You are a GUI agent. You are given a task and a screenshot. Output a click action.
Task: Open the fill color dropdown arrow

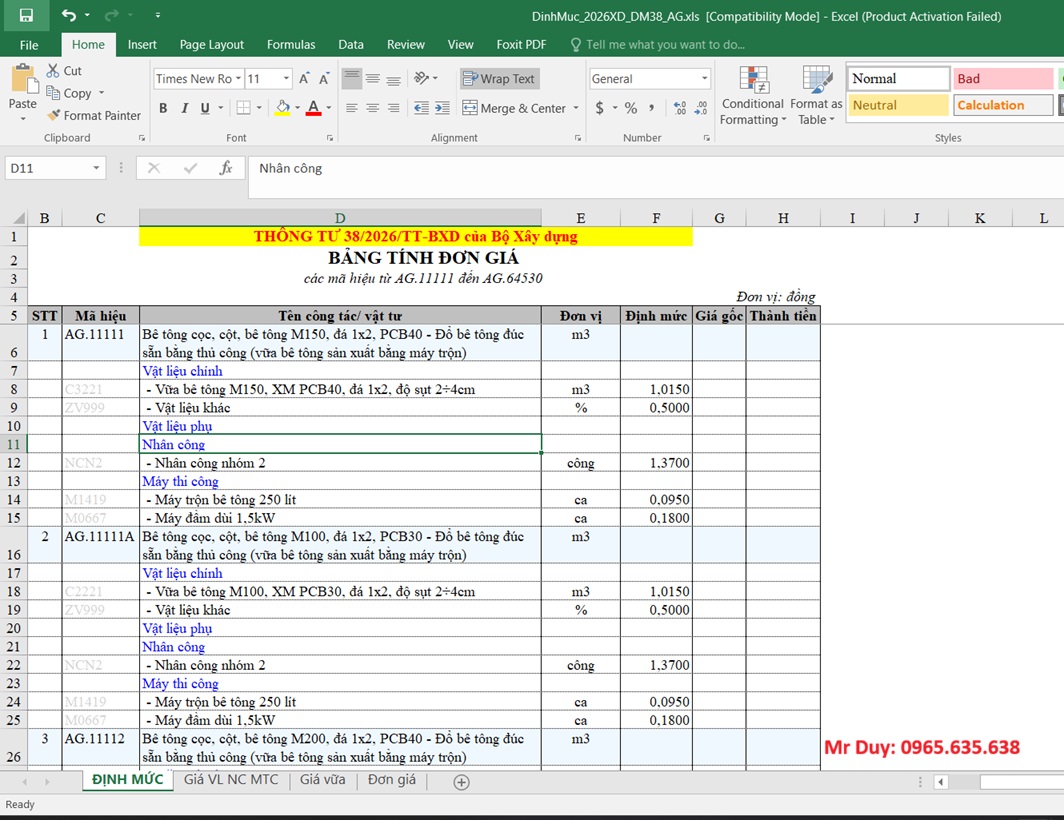tap(297, 108)
